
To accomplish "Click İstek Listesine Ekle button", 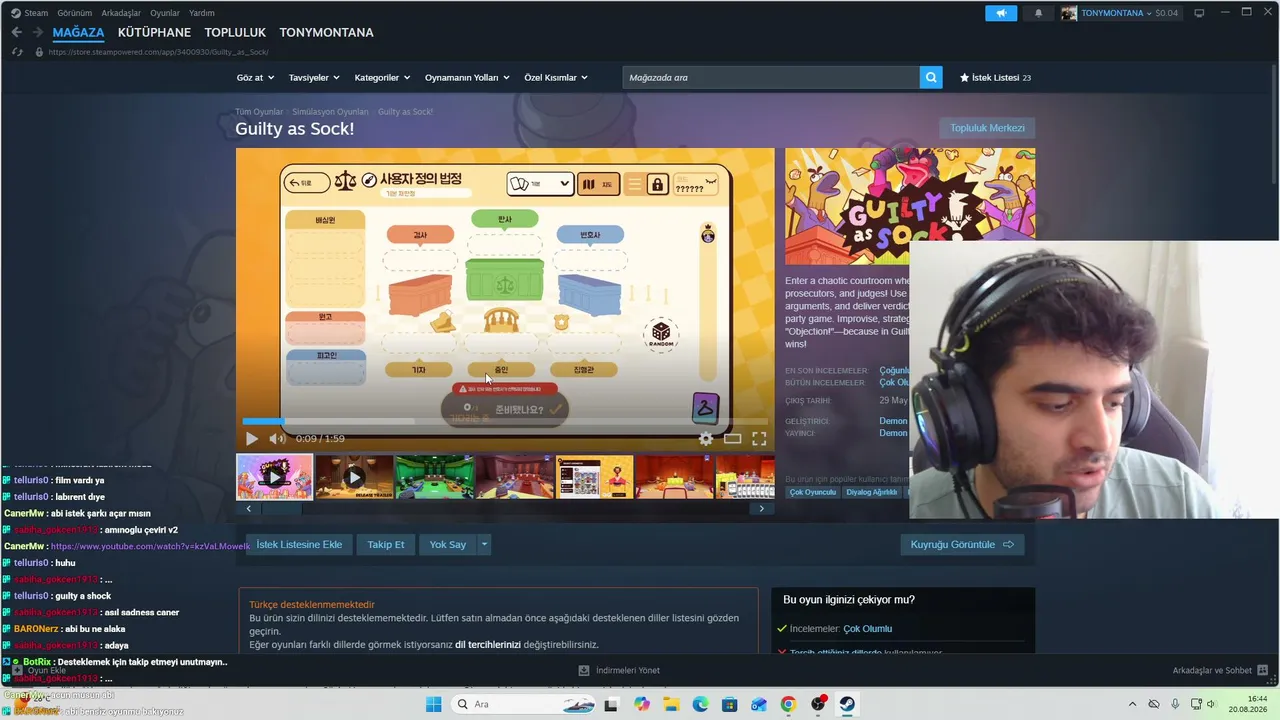I will coord(299,545).
